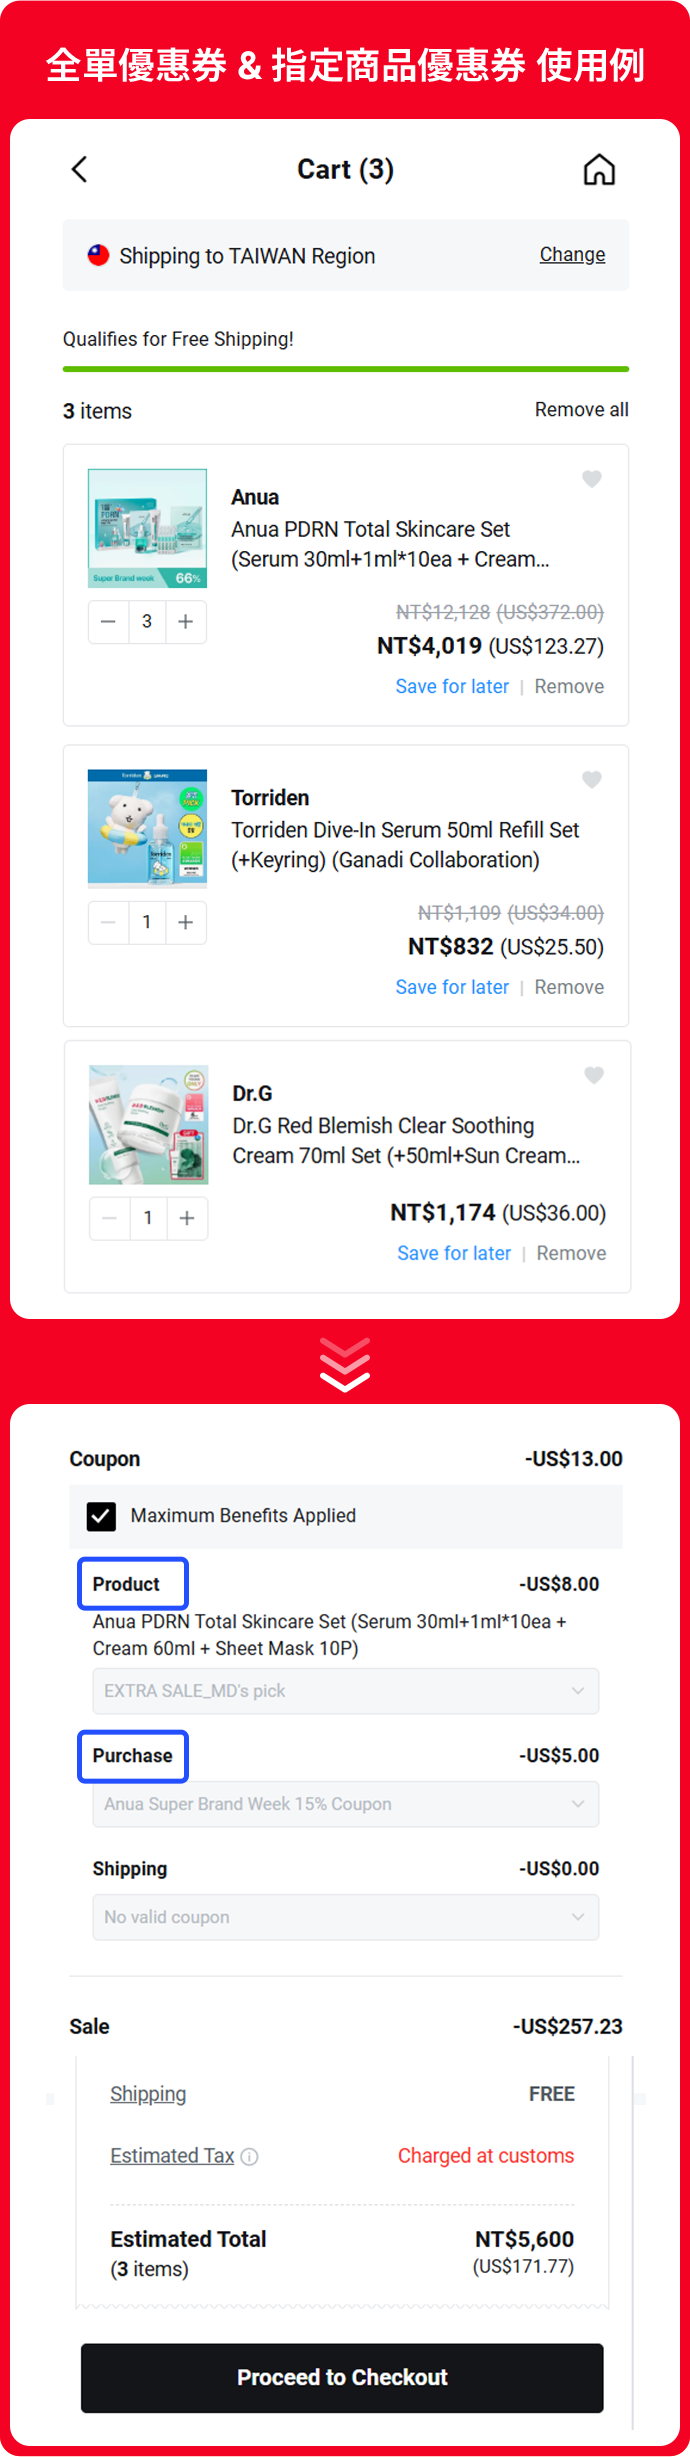Click the plus icon on the Dr.G item
The image size is (690, 2457).
(187, 1218)
